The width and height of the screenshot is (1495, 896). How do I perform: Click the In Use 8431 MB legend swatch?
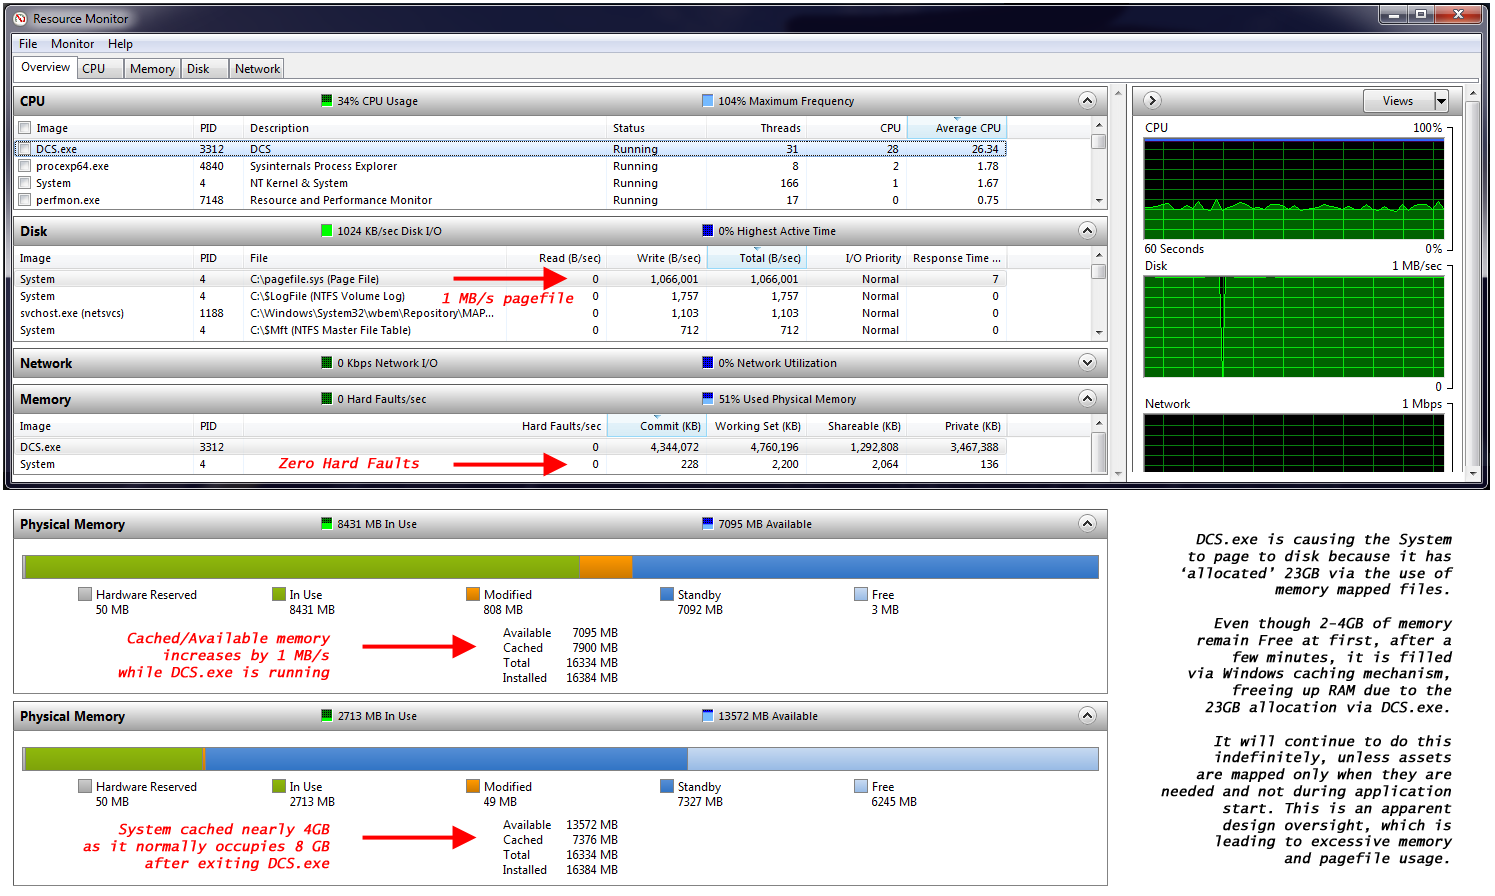[x=279, y=594]
